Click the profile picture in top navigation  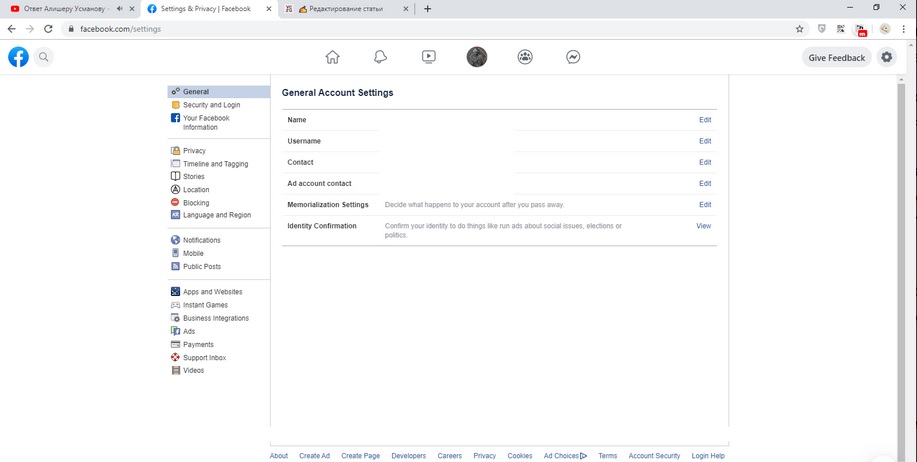477,57
